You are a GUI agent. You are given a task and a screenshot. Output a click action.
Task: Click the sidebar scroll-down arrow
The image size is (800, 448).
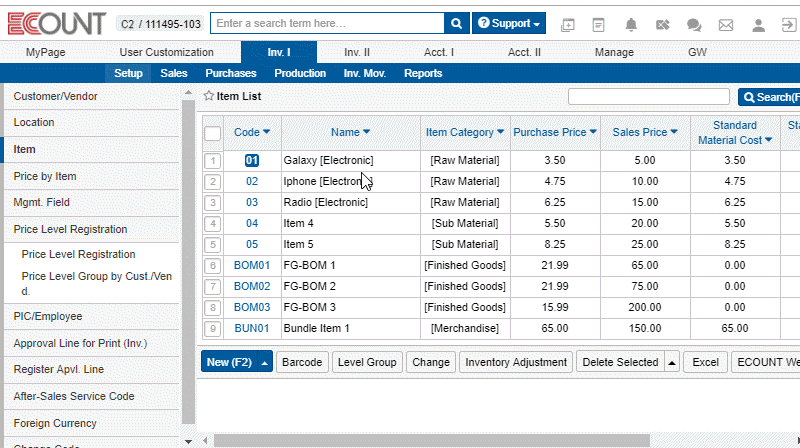(188, 442)
